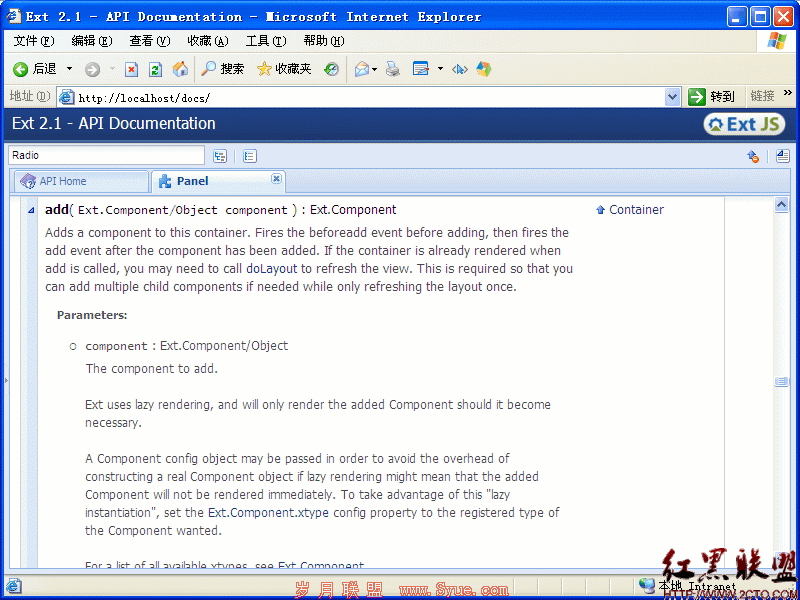This screenshot has width=800, height=600.
Task: Click the Windows flag throbber icon
Action: pos(777,41)
